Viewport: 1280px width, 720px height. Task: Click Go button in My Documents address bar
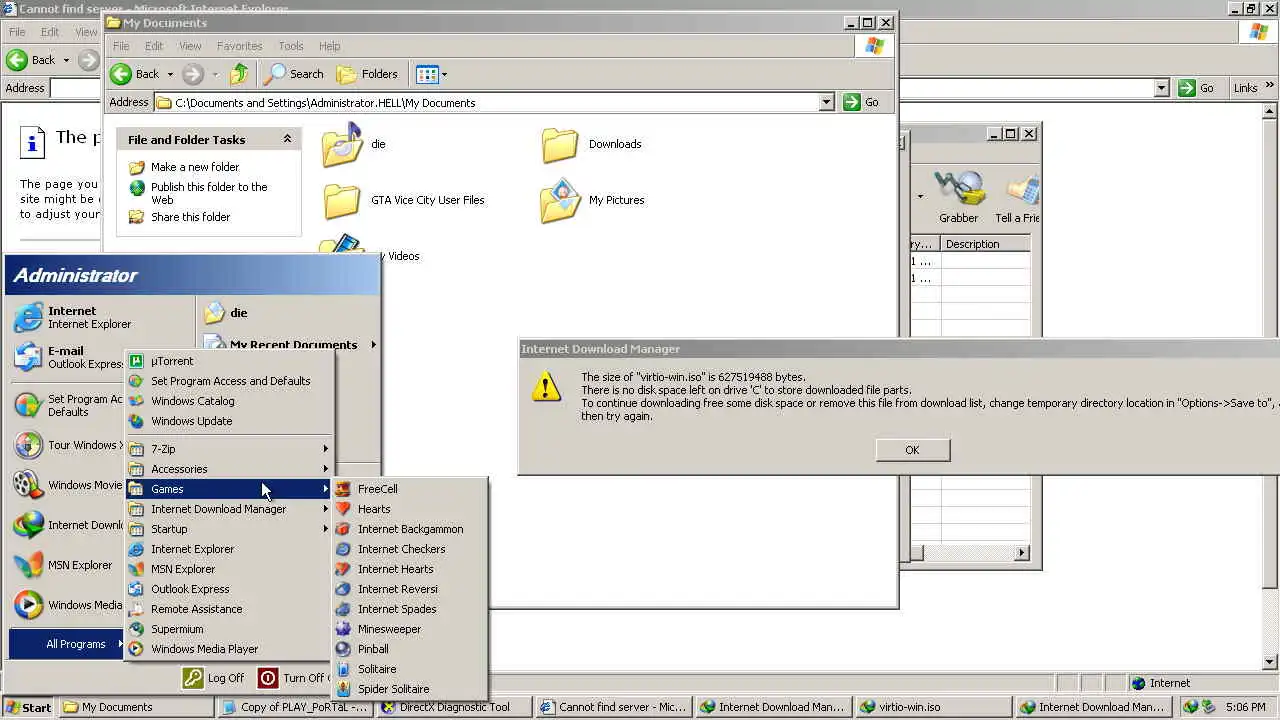862,102
